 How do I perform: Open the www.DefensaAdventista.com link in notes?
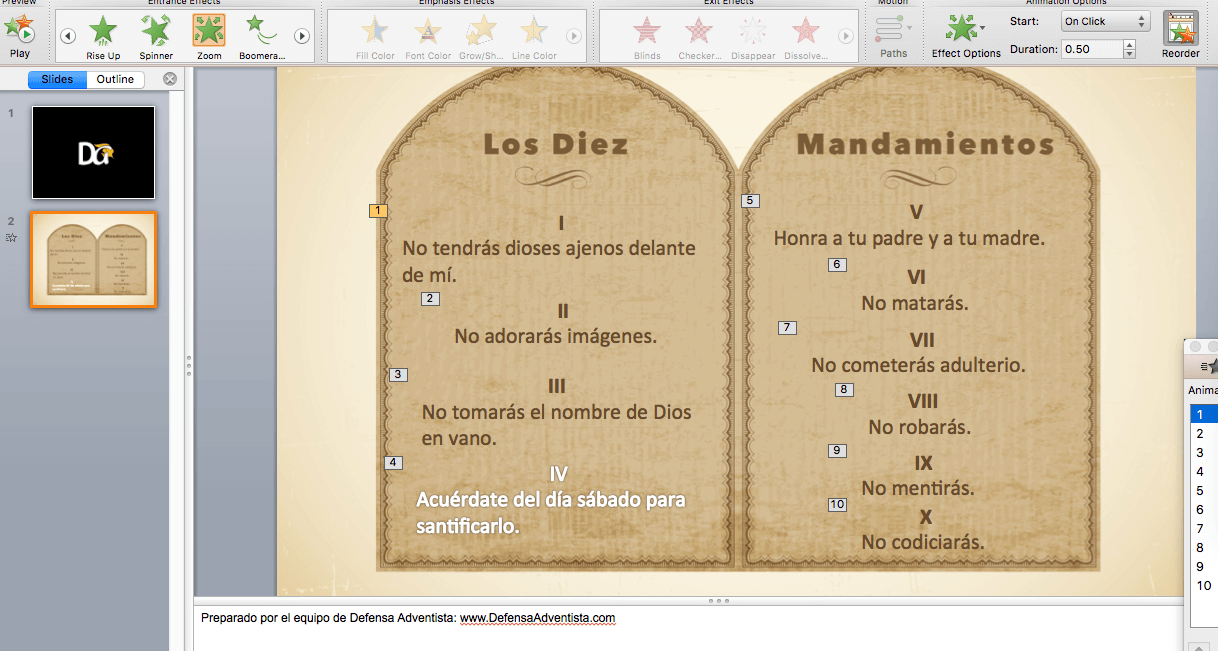point(537,618)
